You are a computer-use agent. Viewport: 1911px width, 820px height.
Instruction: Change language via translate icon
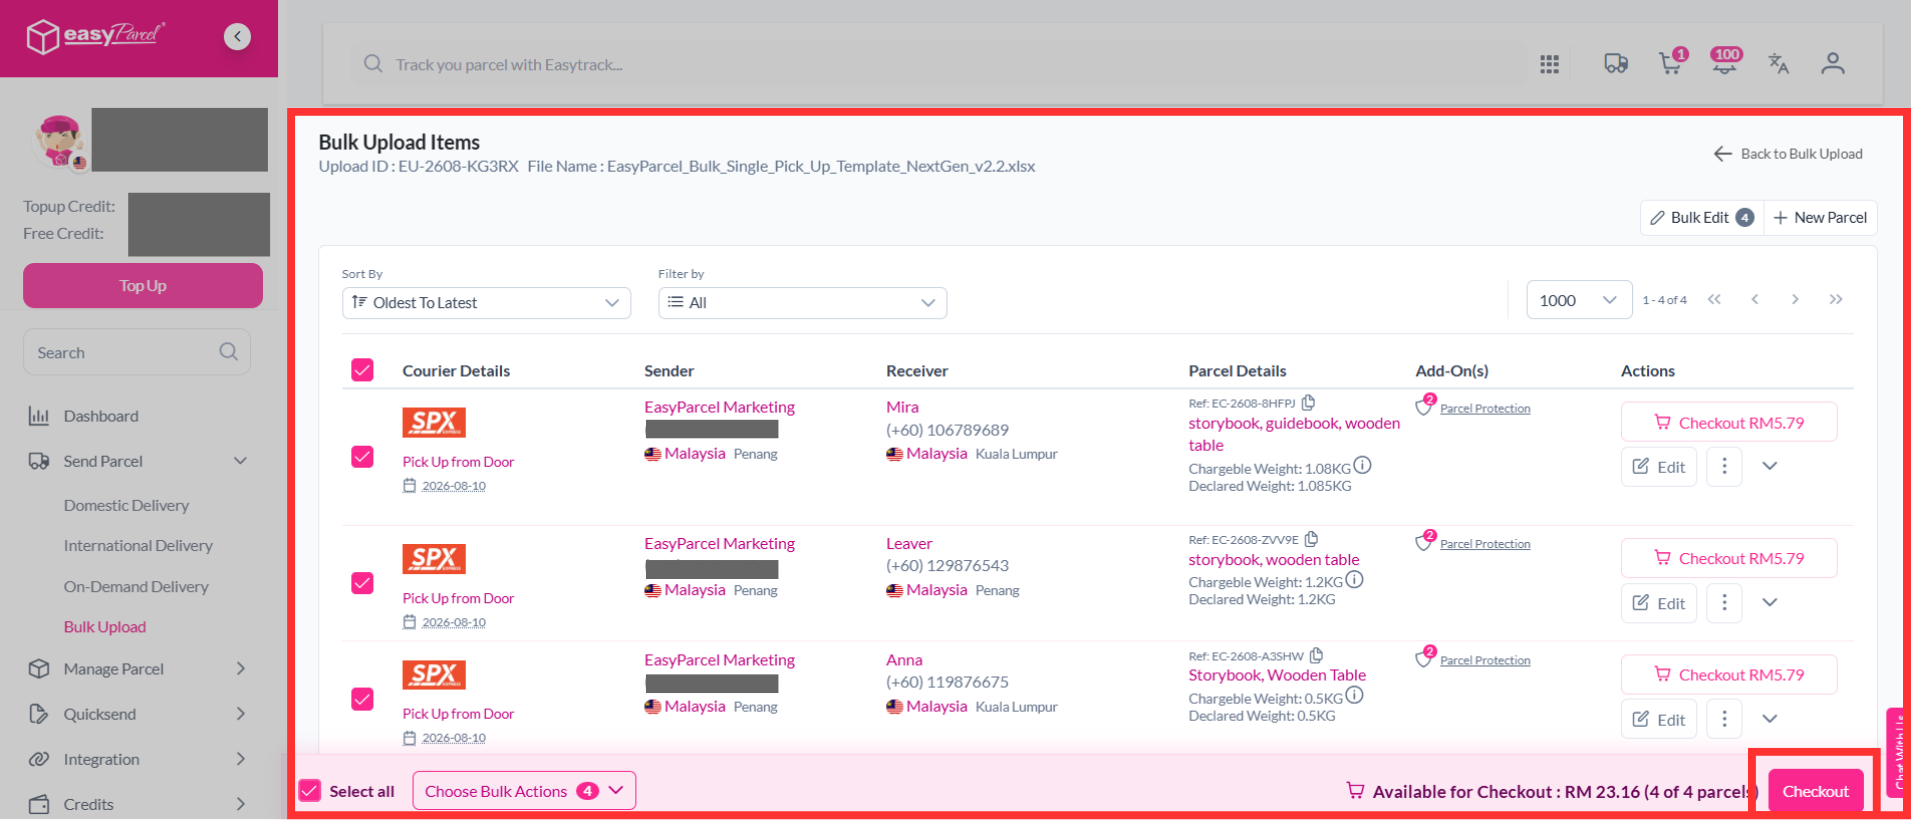[1778, 64]
